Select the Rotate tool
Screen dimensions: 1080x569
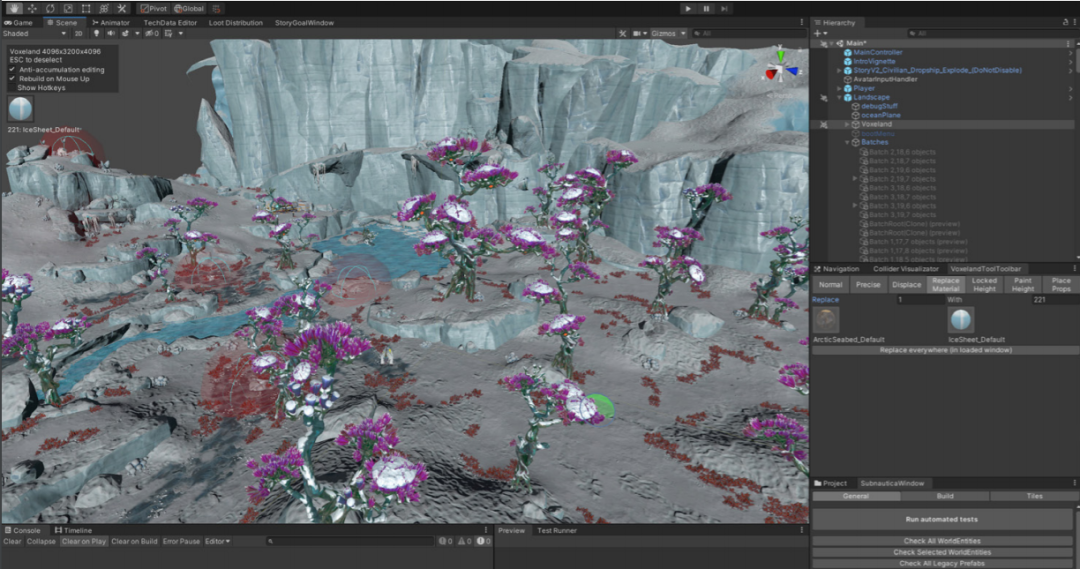tap(48, 8)
